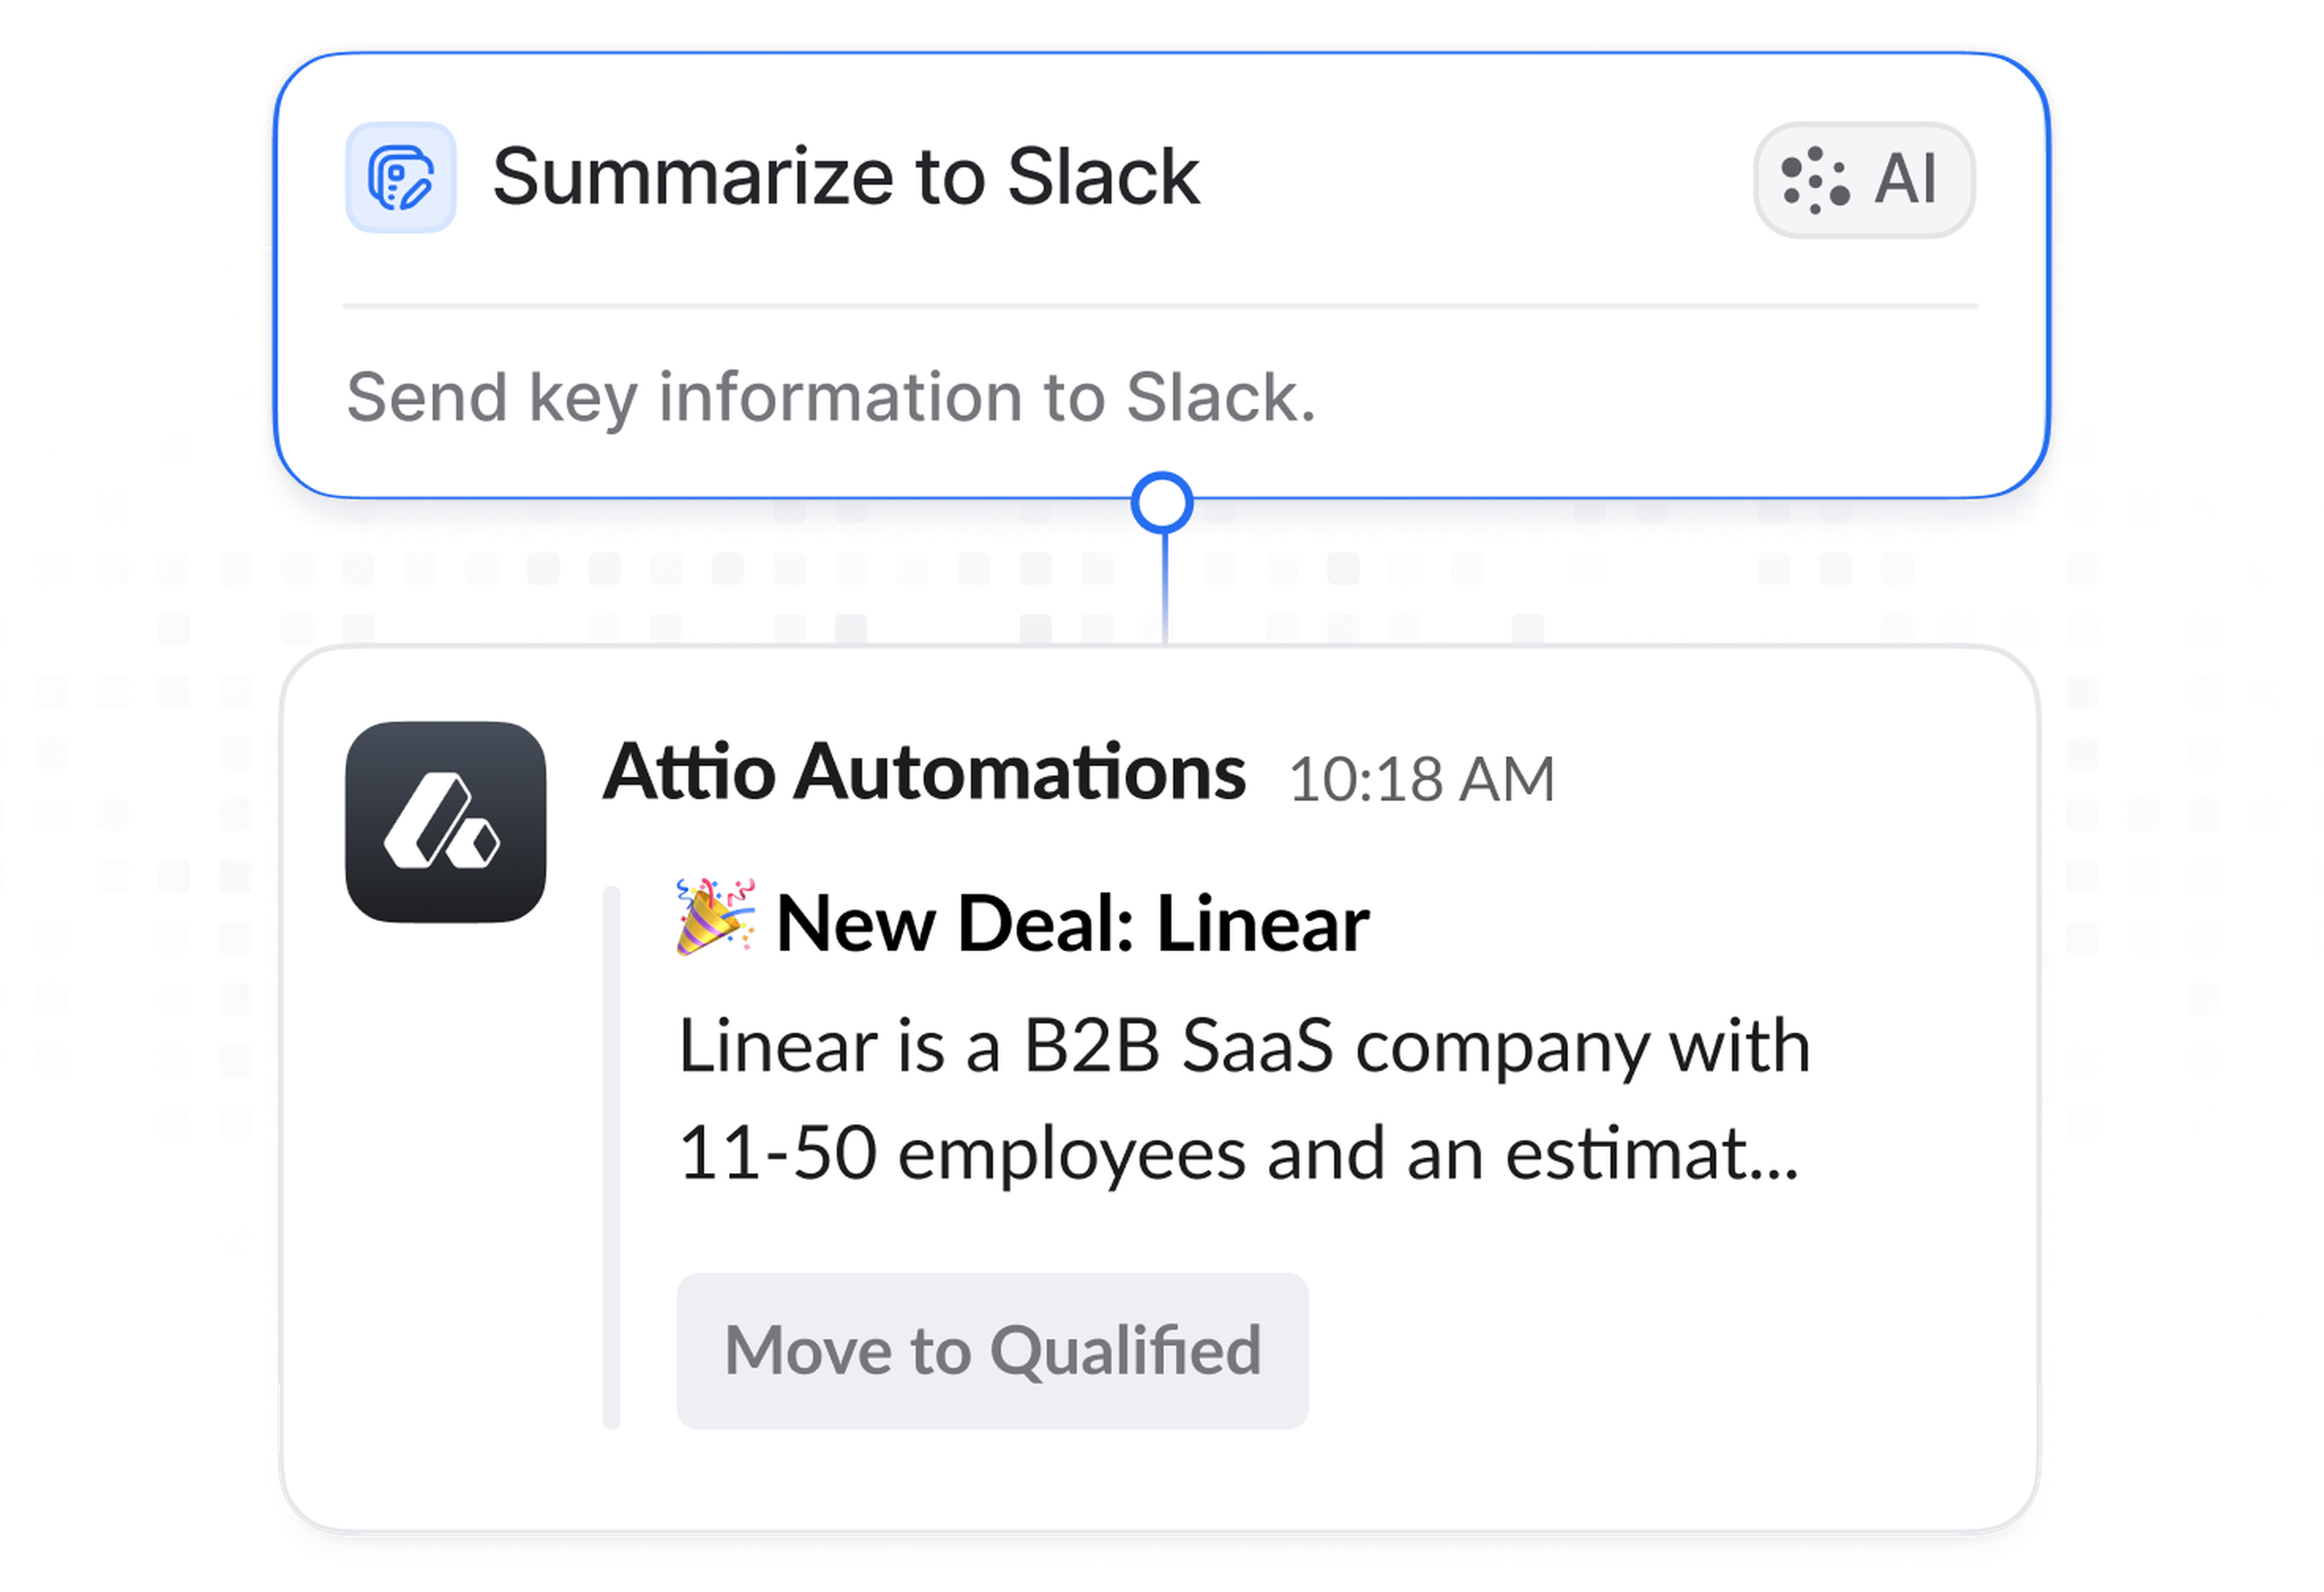Select the circular connector node below the block
This screenshot has width=2324, height=1592.
[1162, 503]
